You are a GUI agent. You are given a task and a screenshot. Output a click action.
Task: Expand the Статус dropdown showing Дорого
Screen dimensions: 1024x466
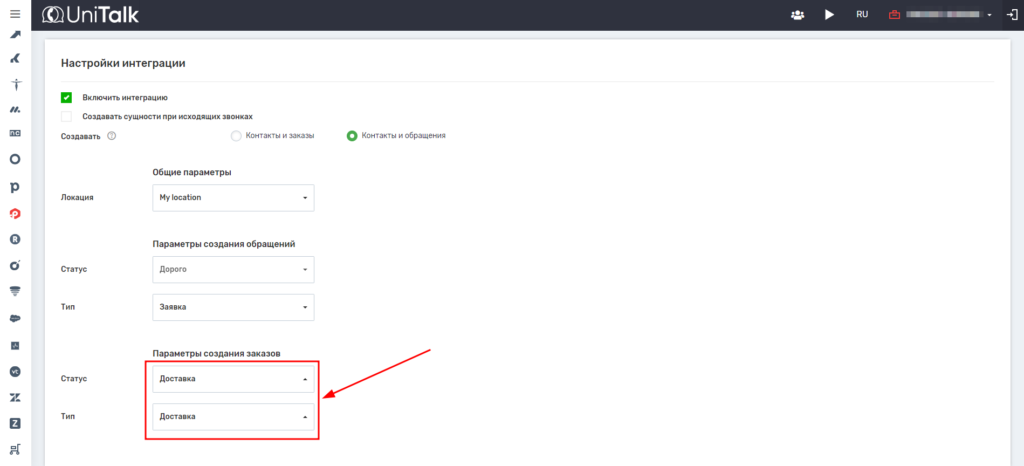tap(233, 270)
